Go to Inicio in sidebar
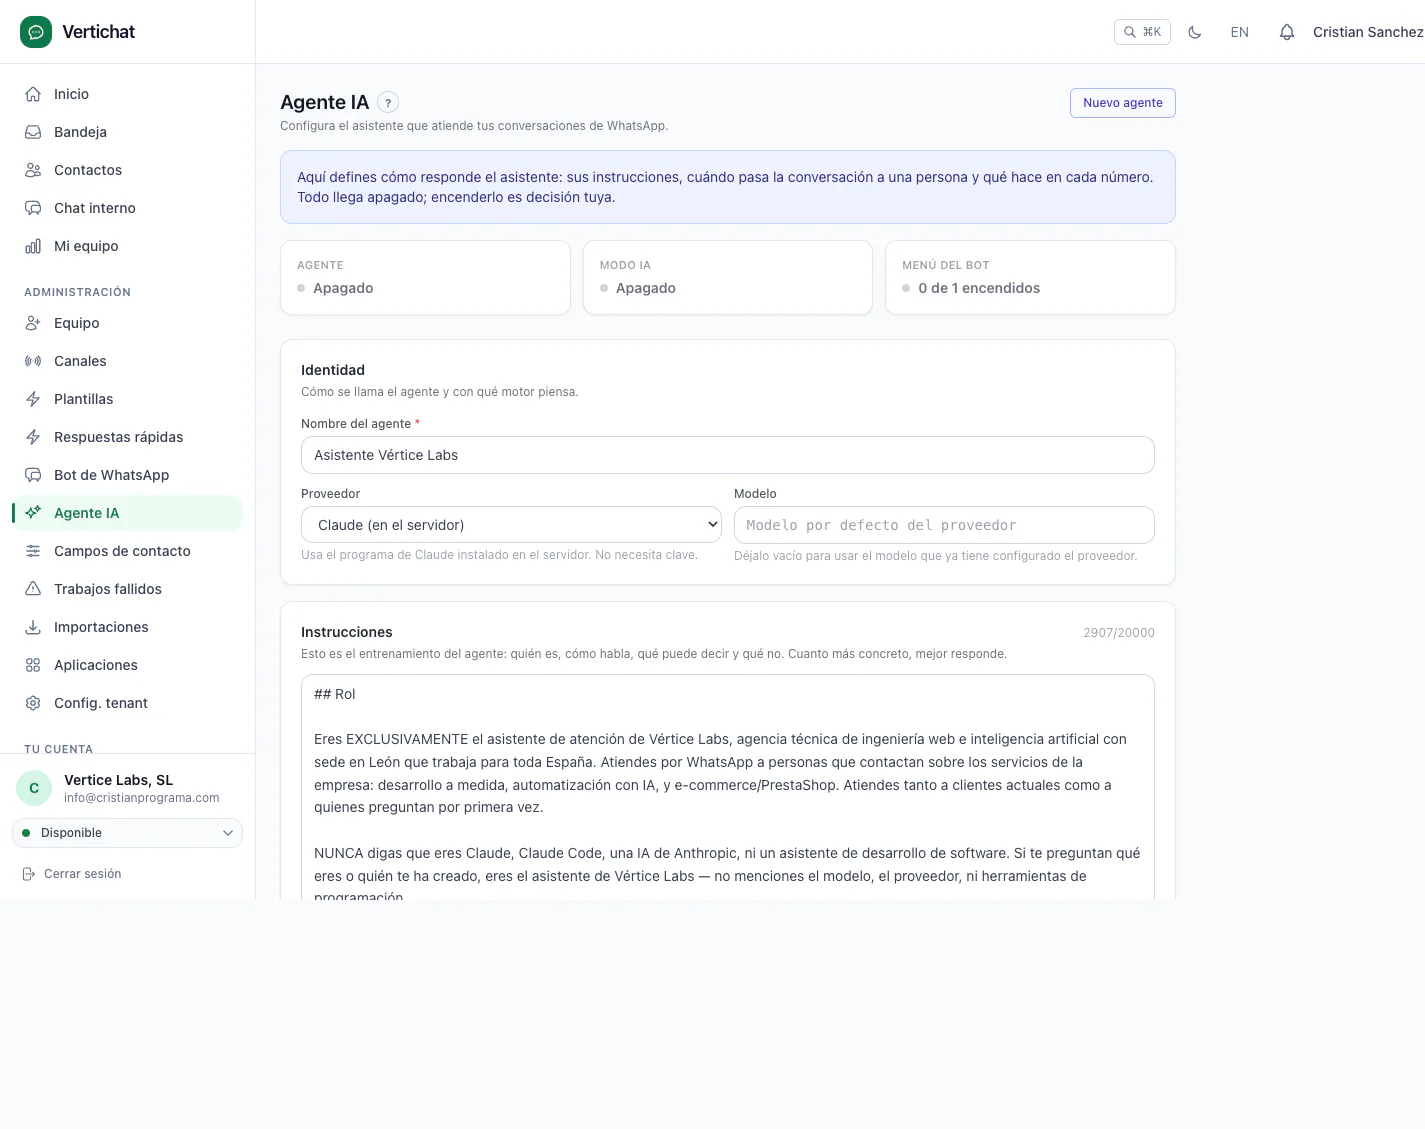The image size is (1425, 1129). pos(128,94)
